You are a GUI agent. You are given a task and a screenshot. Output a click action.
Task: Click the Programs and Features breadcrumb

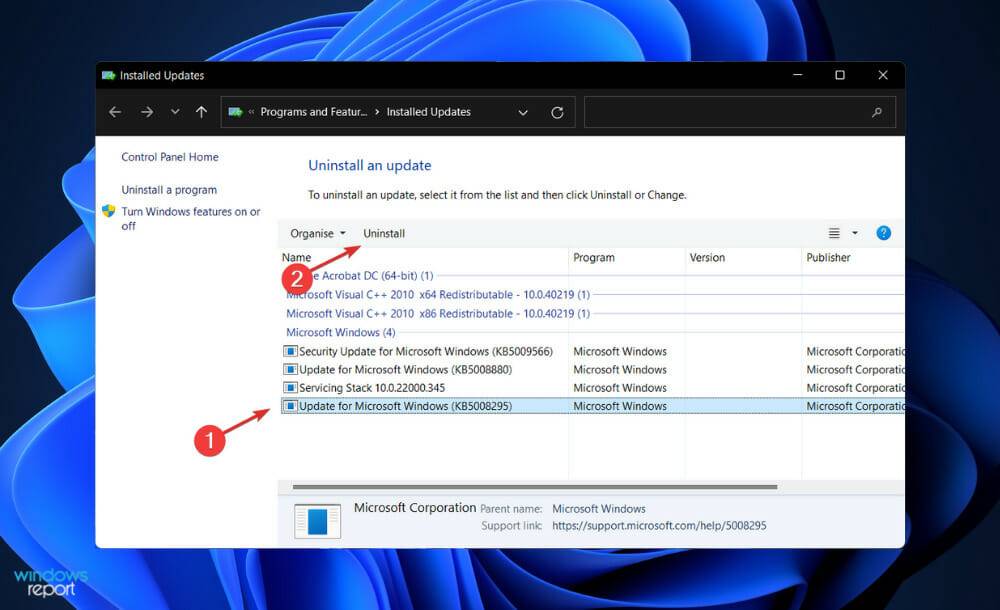312,111
